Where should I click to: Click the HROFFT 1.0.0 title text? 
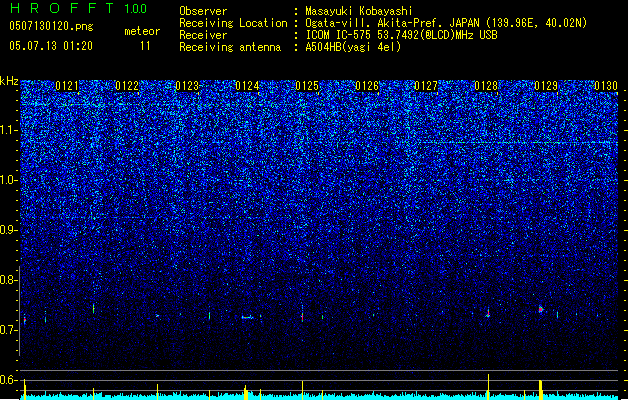pyautogui.click(x=78, y=8)
